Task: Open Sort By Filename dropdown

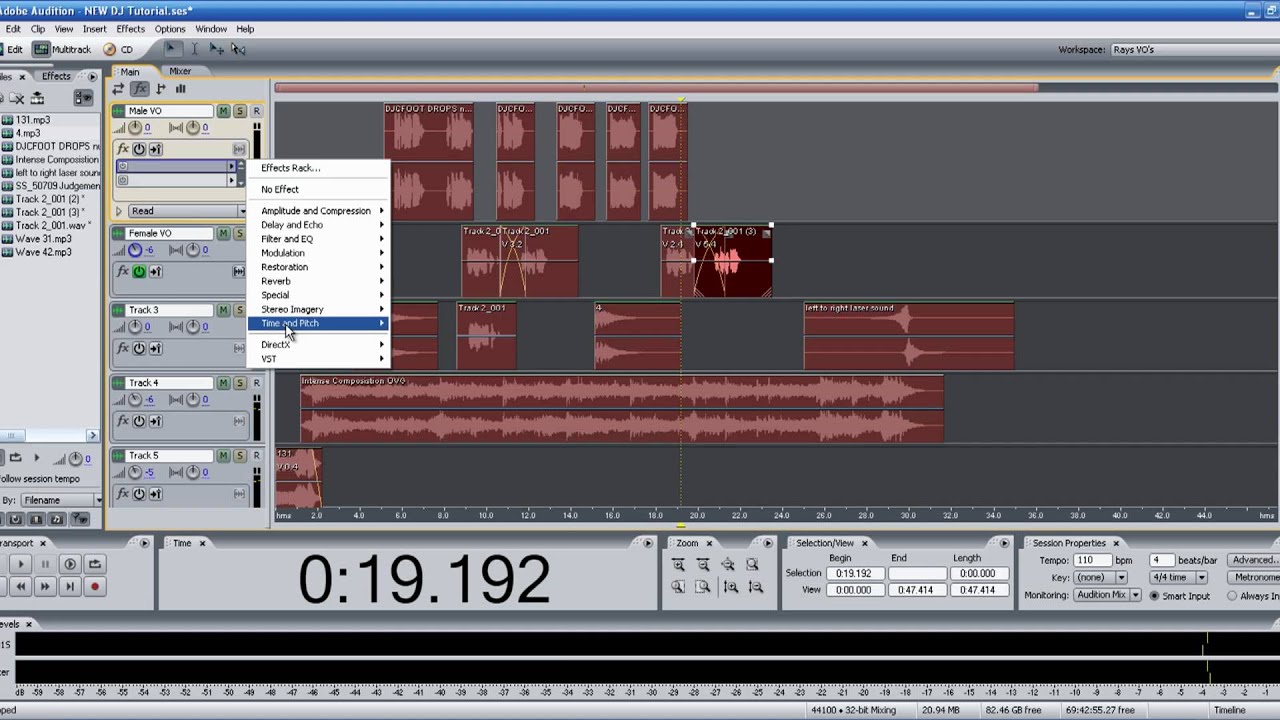Action: pos(61,500)
